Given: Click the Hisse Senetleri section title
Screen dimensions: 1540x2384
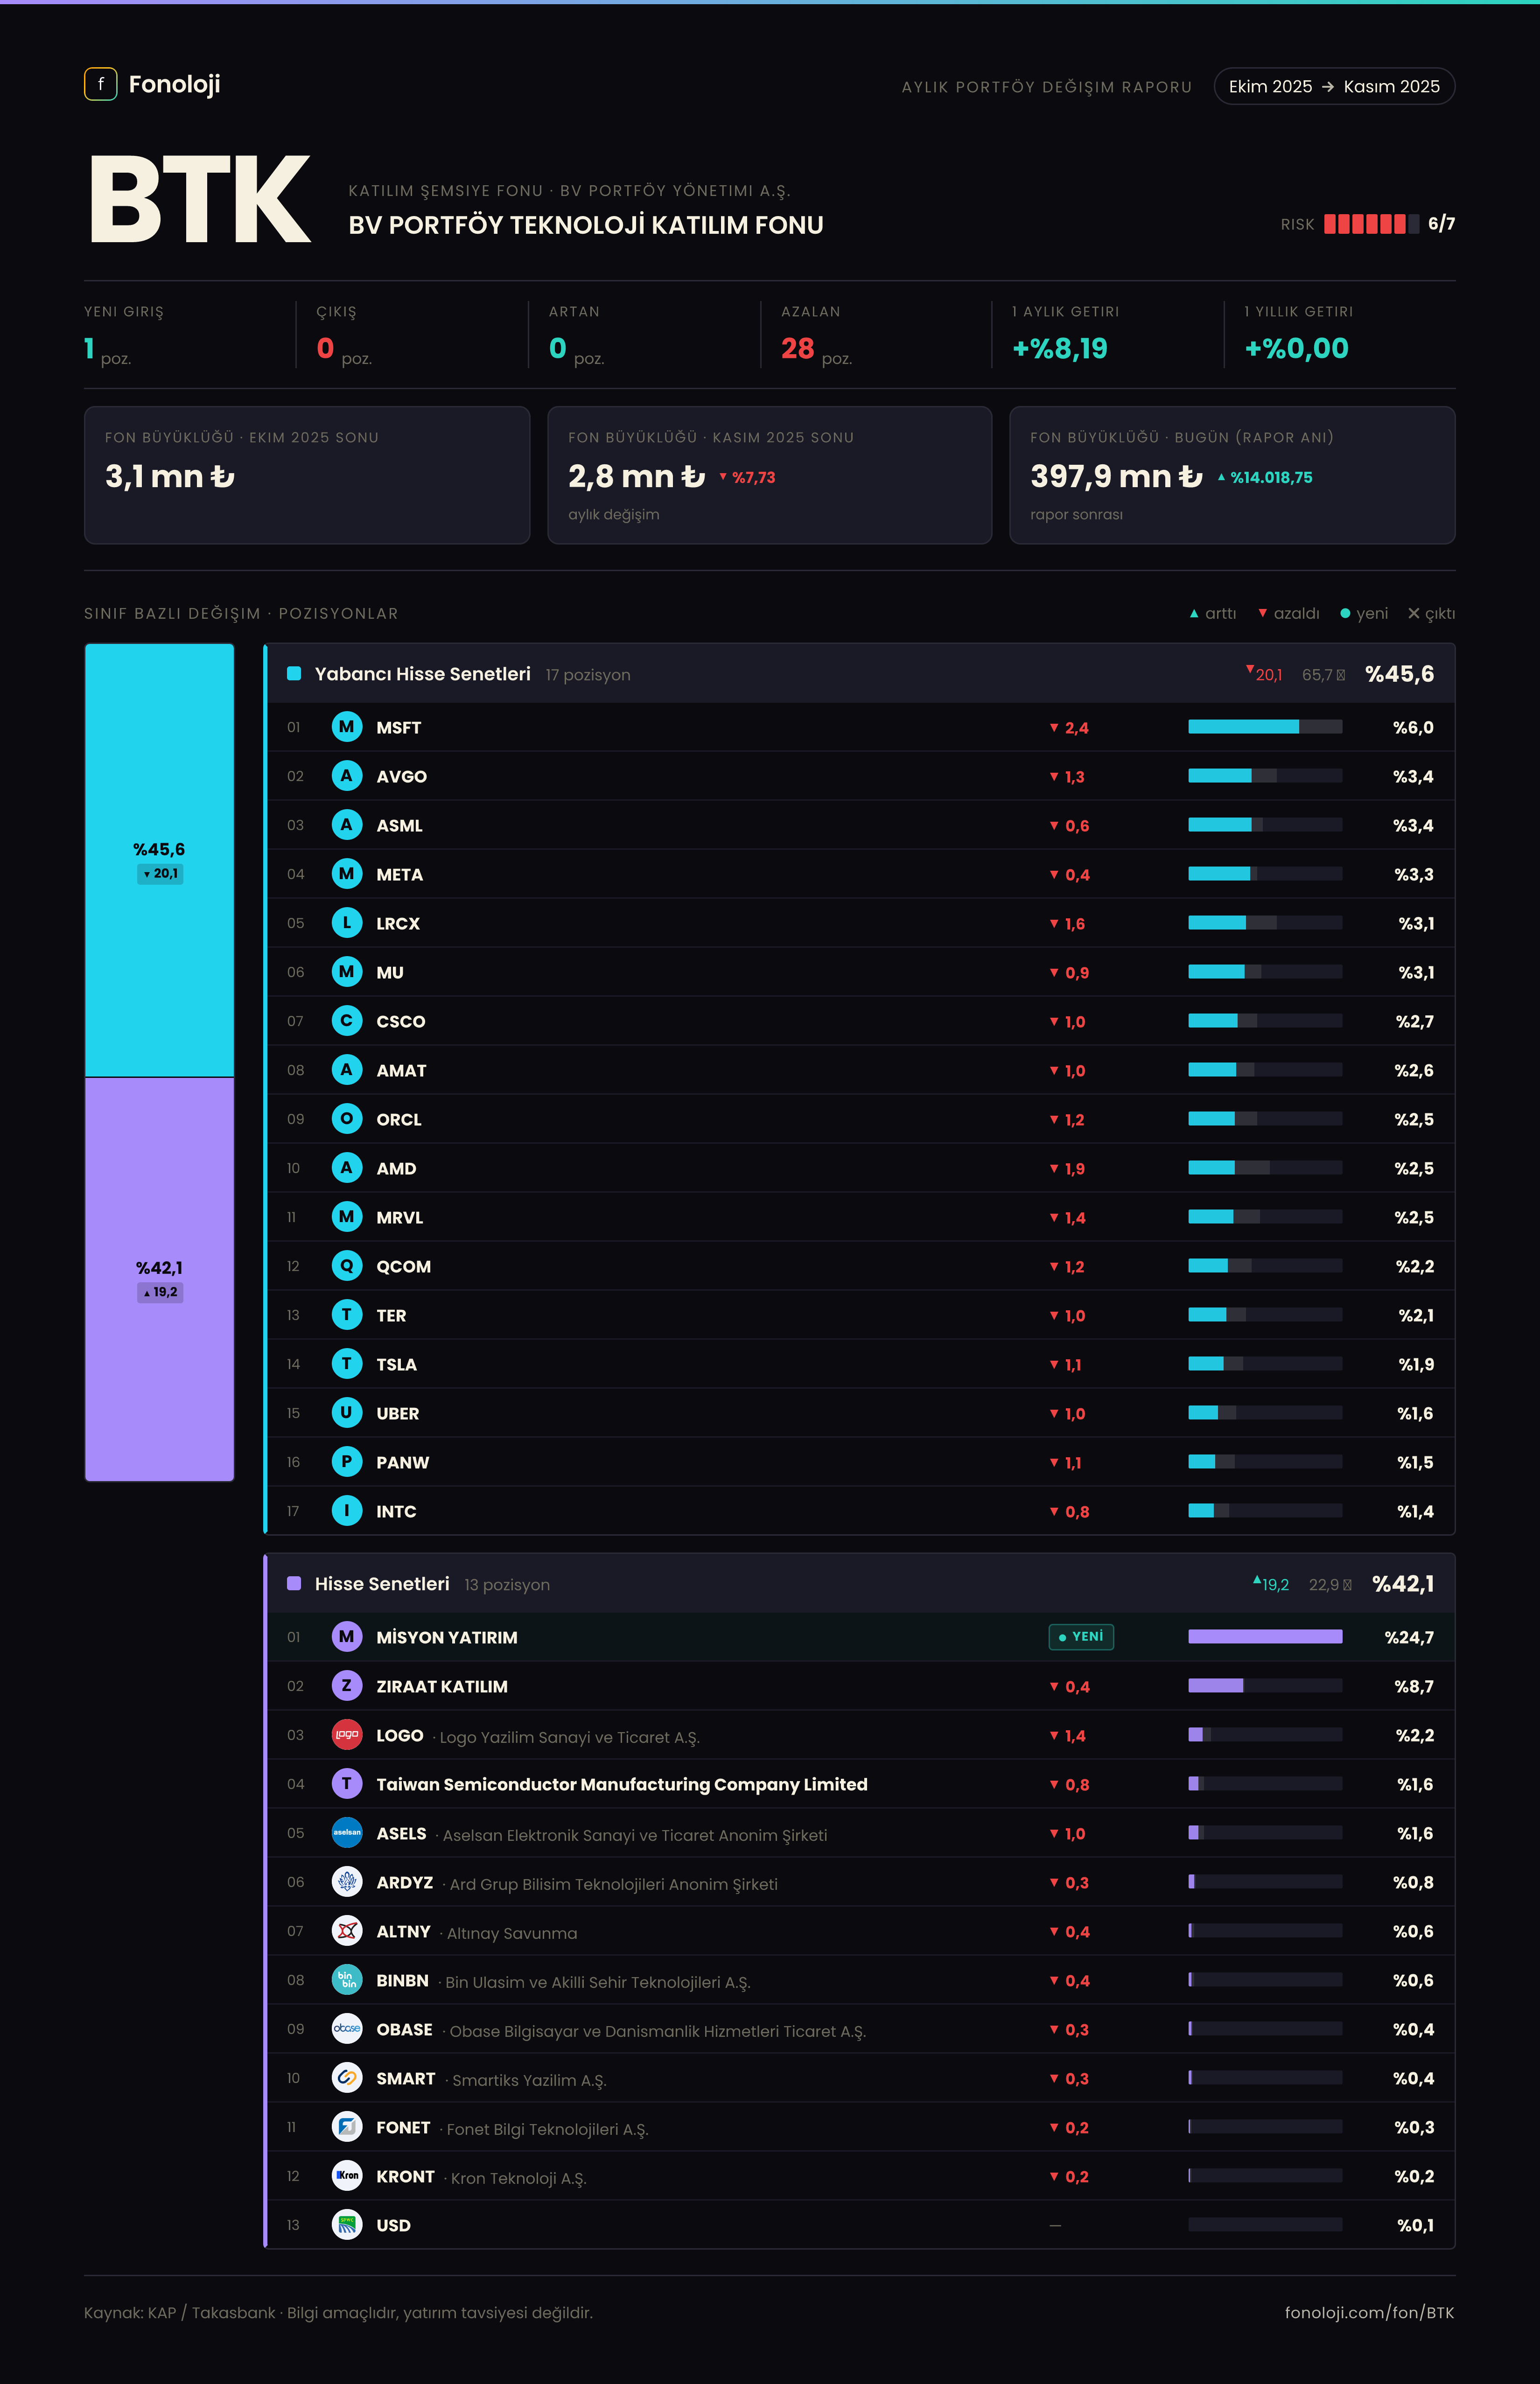Looking at the screenshot, I should click(382, 1584).
